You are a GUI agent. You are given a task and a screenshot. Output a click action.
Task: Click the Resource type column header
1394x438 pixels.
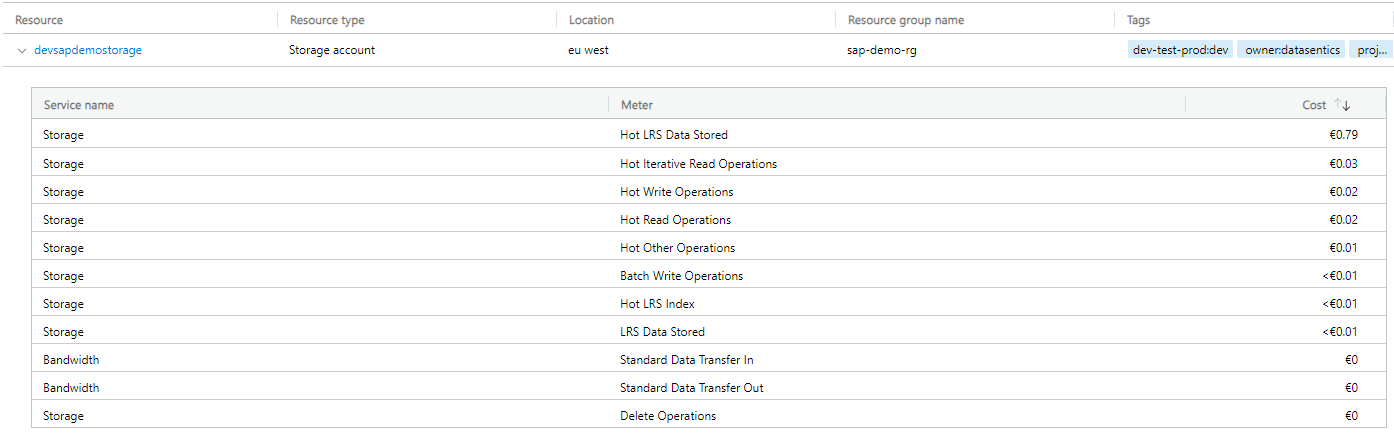click(x=327, y=20)
